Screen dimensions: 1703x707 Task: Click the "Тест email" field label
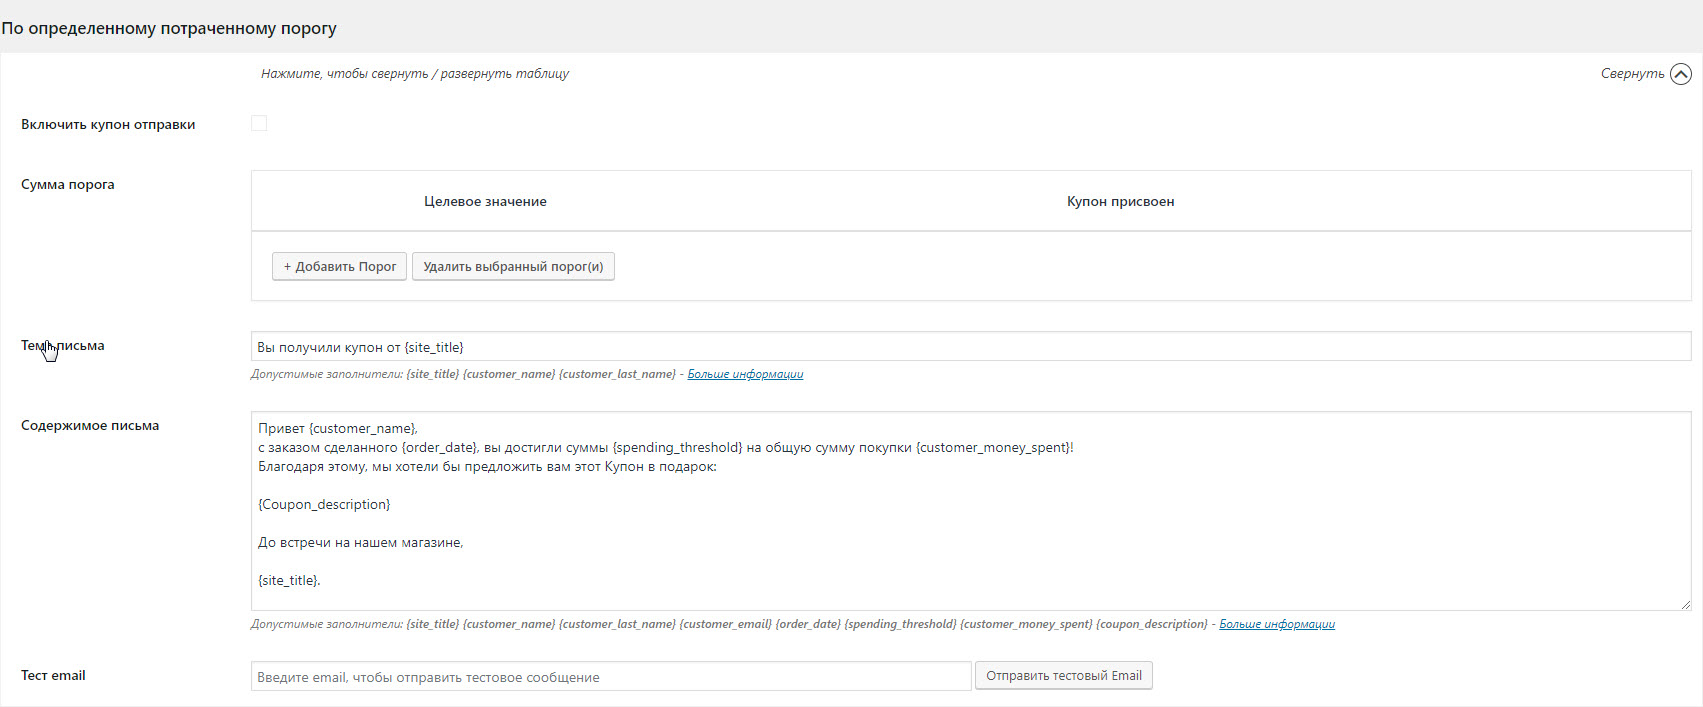53,676
